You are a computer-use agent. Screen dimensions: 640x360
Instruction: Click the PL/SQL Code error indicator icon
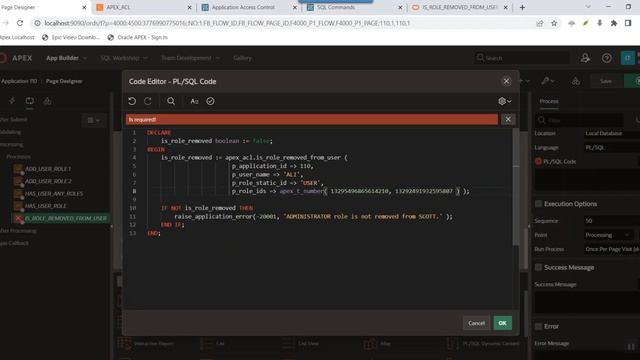538,162
